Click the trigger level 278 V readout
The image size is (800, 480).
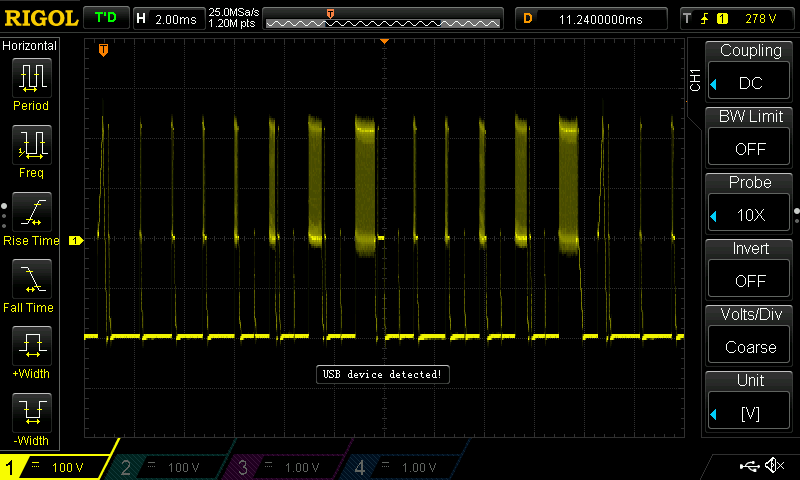[737, 18]
